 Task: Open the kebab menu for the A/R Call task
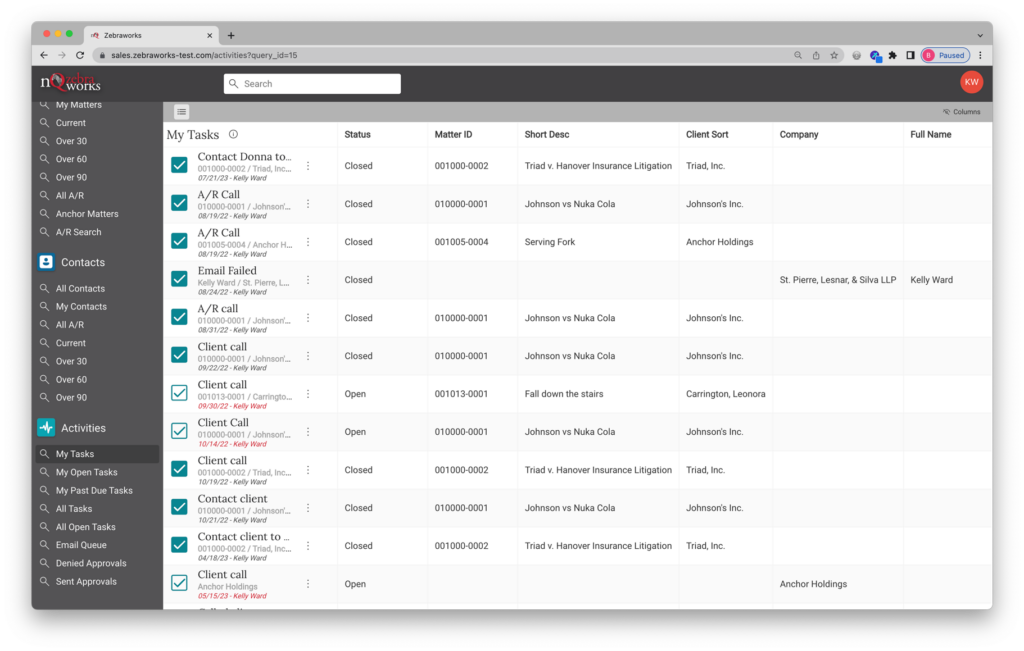[x=307, y=202]
